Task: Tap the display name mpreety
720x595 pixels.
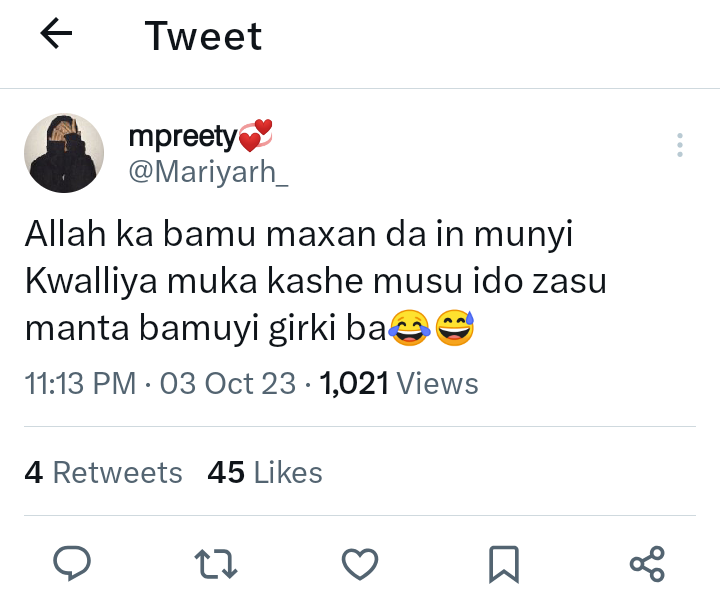Action: tap(183, 135)
